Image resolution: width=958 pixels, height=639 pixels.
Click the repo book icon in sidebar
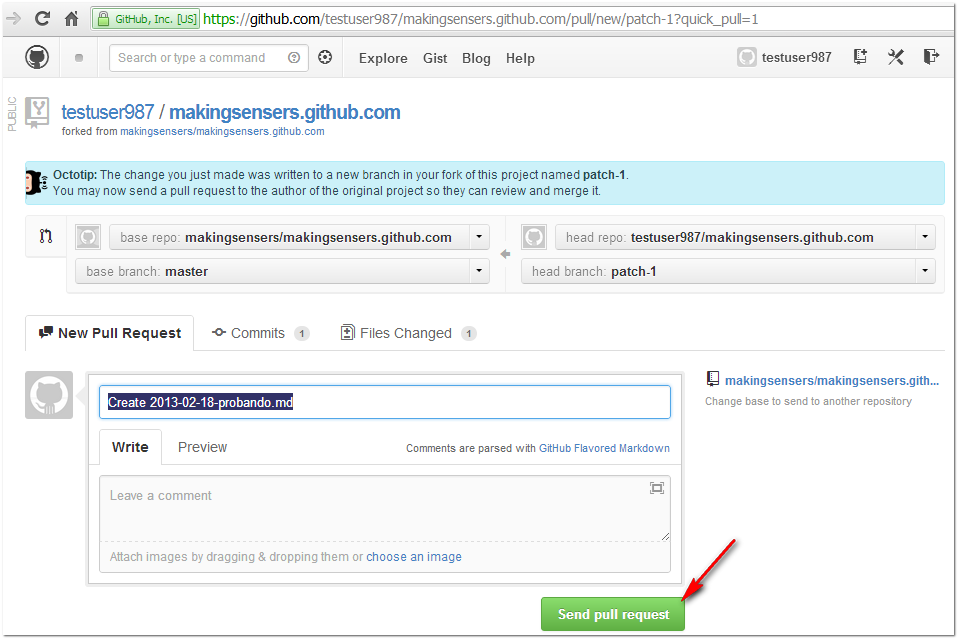click(x=712, y=379)
